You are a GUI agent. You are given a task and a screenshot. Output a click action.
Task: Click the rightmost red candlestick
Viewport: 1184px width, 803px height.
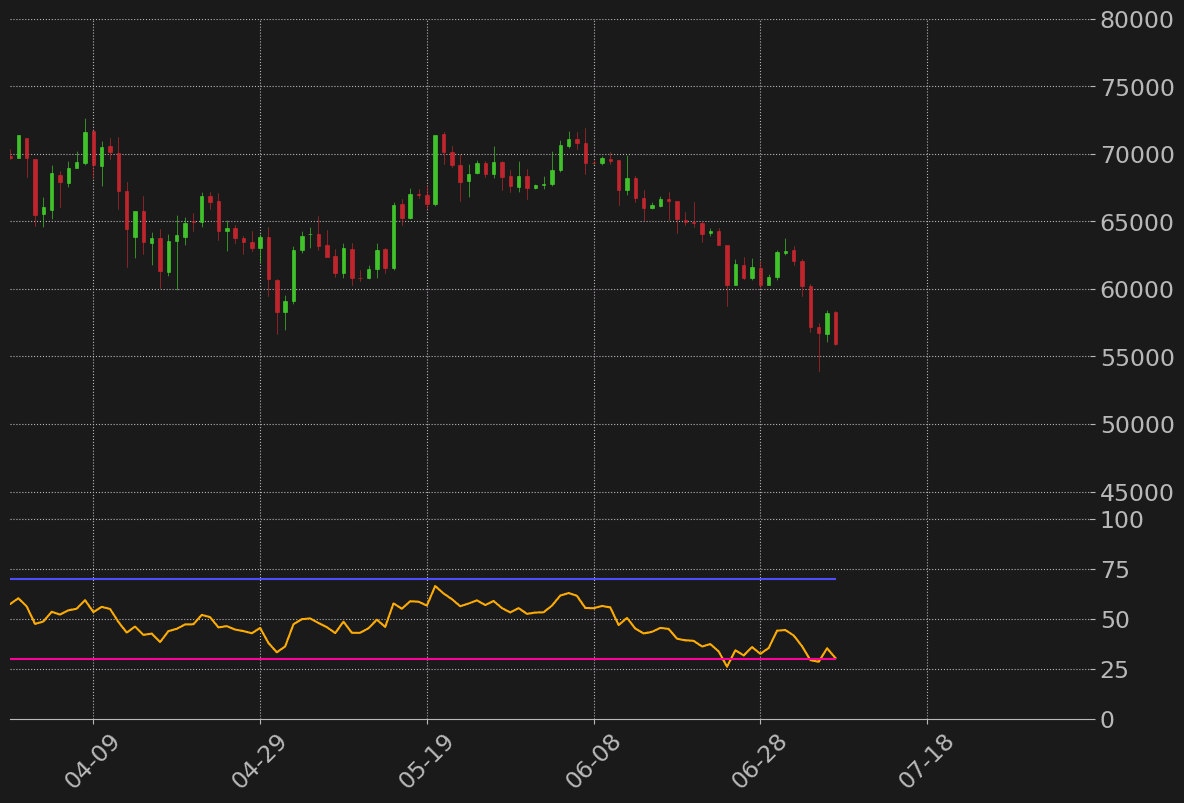pos(835,328)
